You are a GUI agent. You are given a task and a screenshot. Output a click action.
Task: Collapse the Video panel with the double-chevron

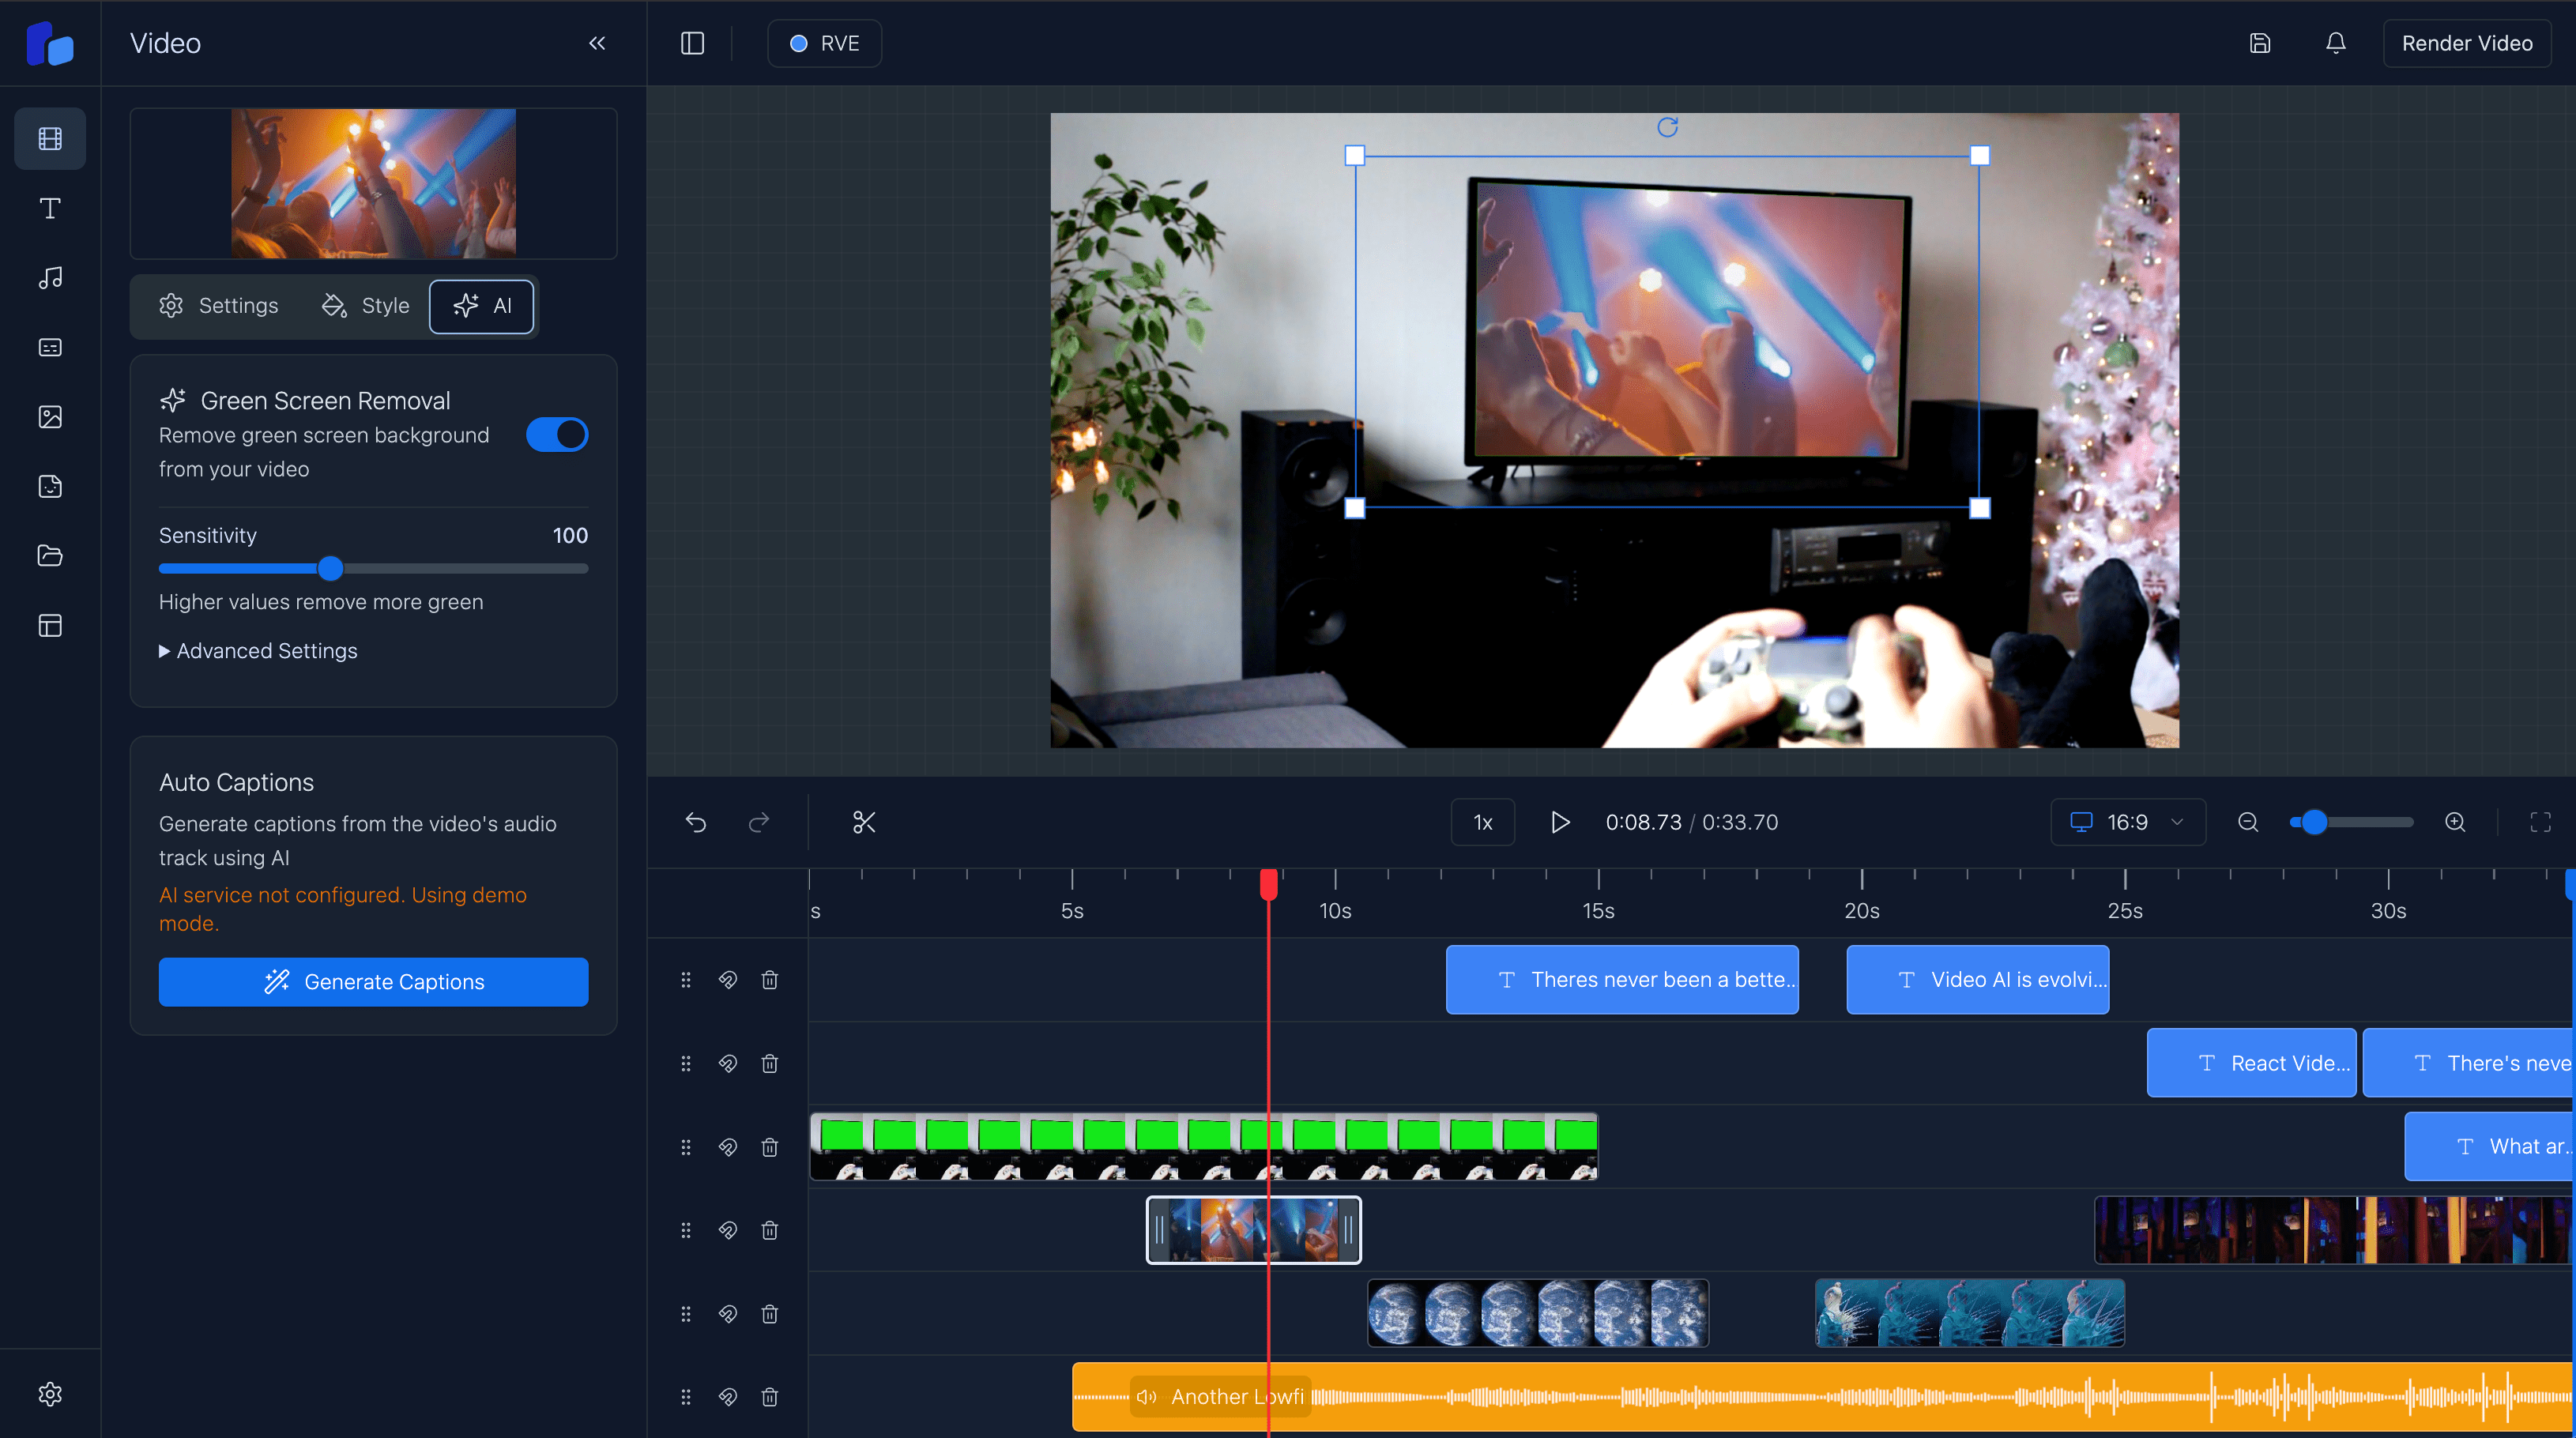[597, 43]
